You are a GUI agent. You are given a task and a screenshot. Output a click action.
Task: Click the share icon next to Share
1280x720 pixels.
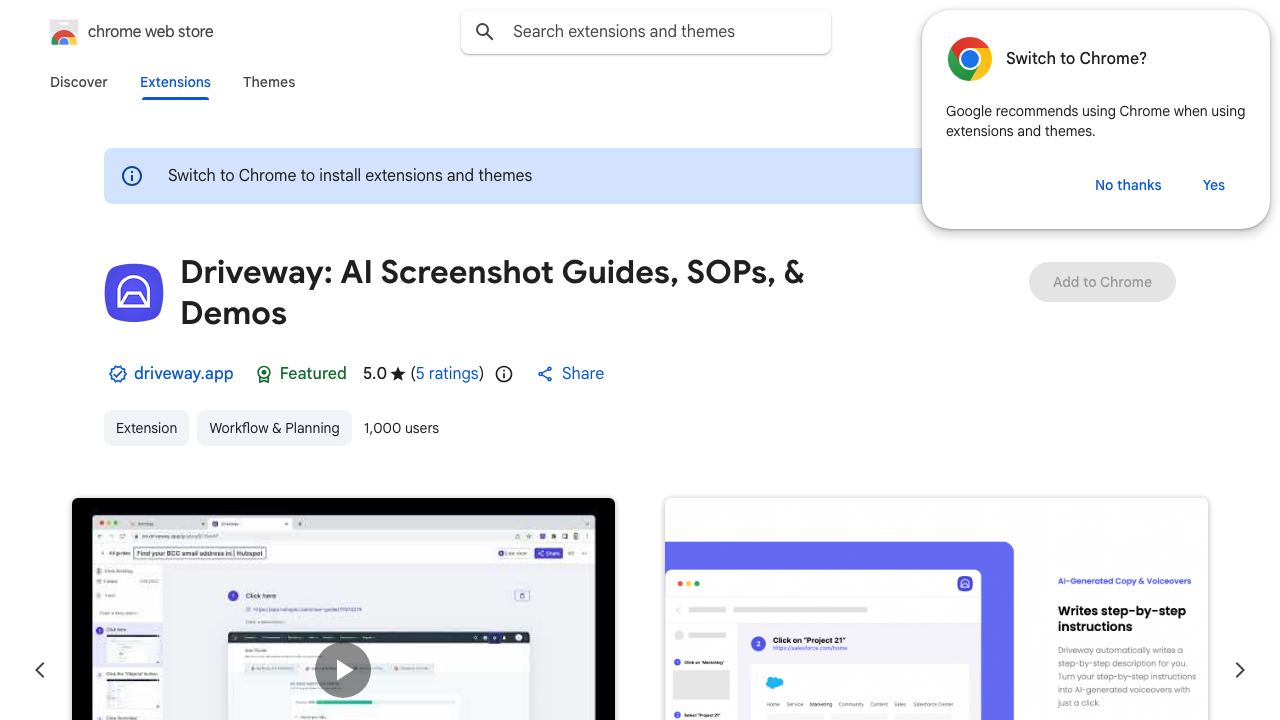(x=545, y=374)
